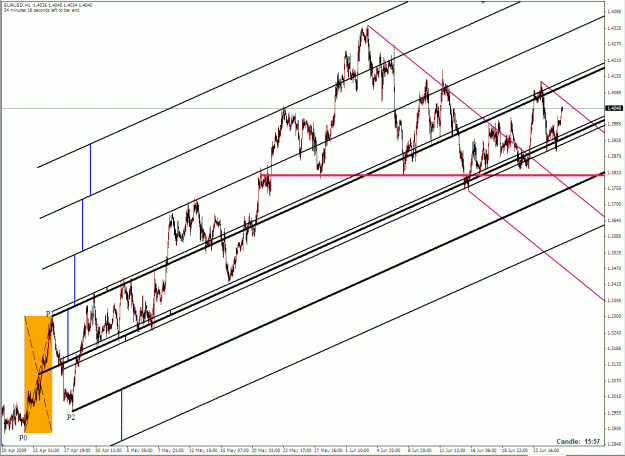625x456 pixels.
Task: Click the 1.3700 price level on the axis
Action: 612,204
